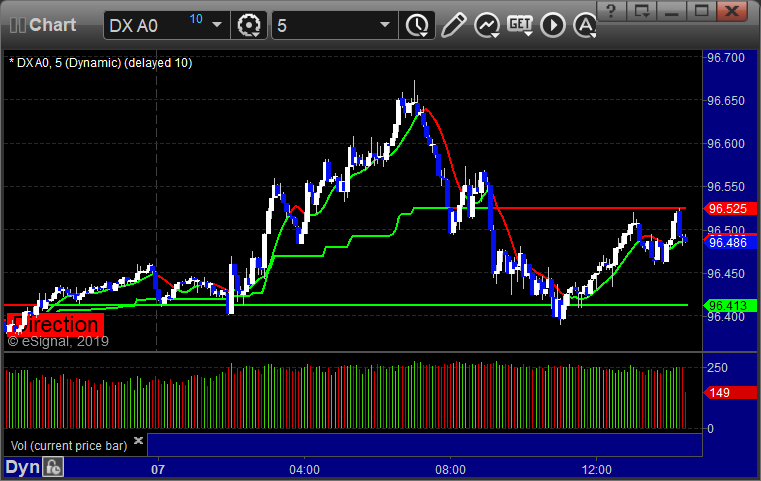Image resolution: width=761 pixels, height=481 pixels.
Task: Click the Chart title grip handle
Action: (x=17, y=25)
